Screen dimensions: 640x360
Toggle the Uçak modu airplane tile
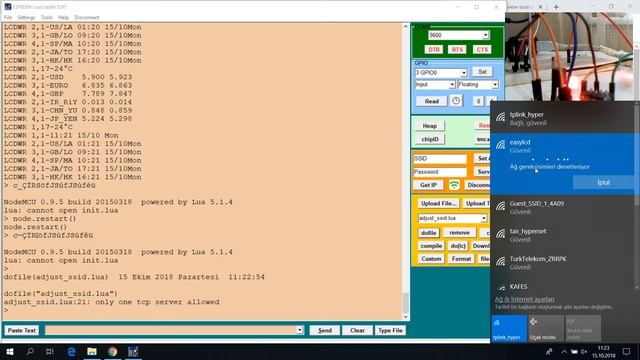(x=546, y=328)
